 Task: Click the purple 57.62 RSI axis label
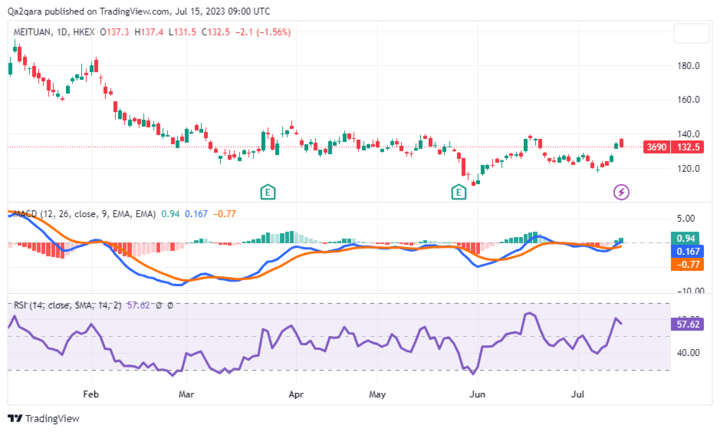pos(686,325)
